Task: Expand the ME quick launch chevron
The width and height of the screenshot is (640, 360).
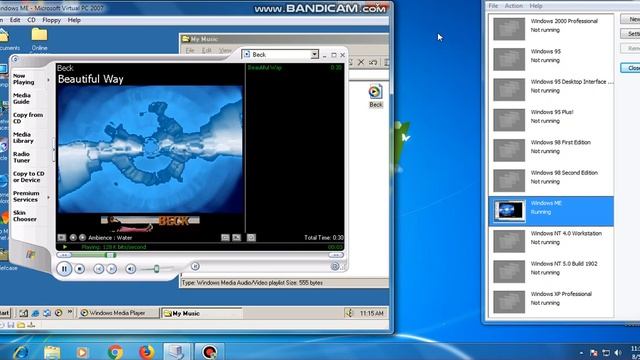Action: pos(70,312)
